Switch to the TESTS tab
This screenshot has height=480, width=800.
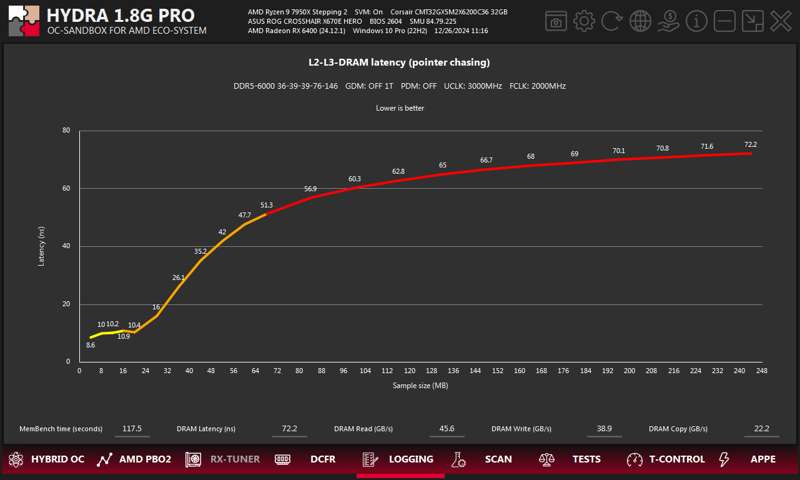574,460
